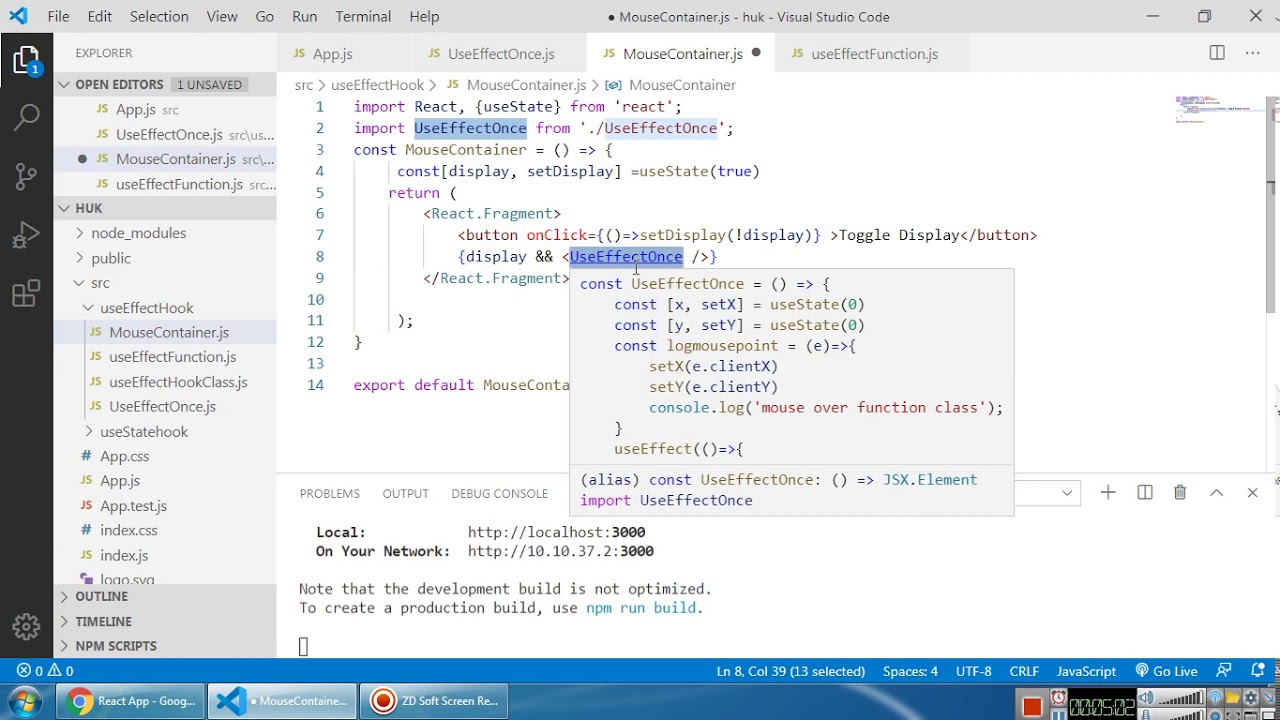
Task: Open ZD Soft Screen Recorder taskbar item
Action: pos(434,701)
